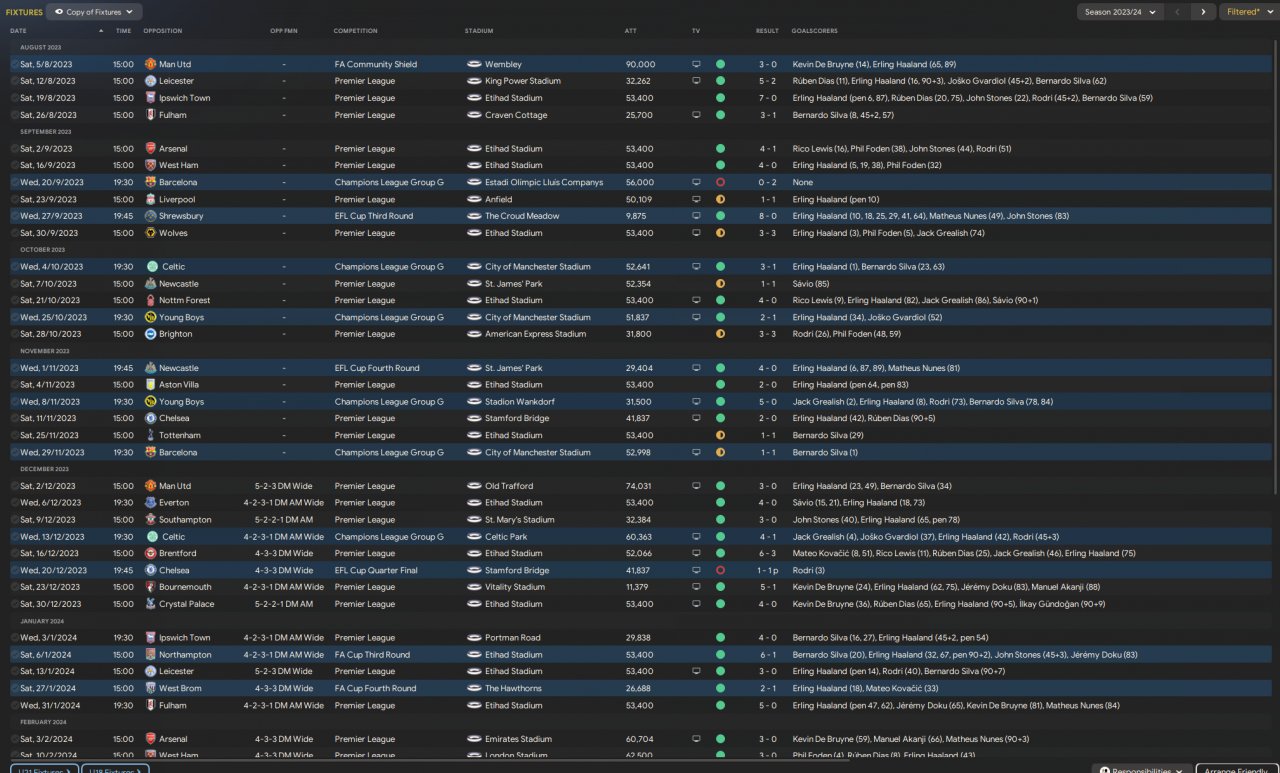Tick the row selector for Sat, 12/8/2023

point(15,81)
